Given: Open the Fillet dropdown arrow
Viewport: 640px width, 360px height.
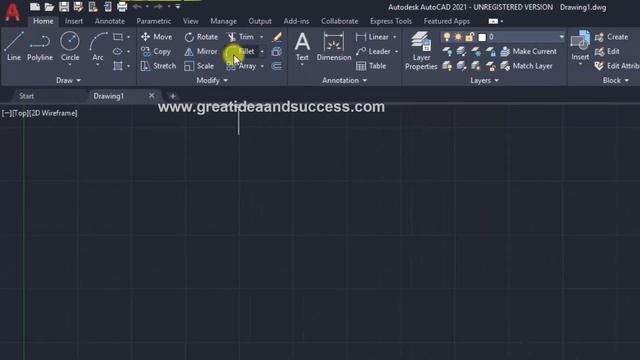Looking at the screenshot, I should coord(262,51).
